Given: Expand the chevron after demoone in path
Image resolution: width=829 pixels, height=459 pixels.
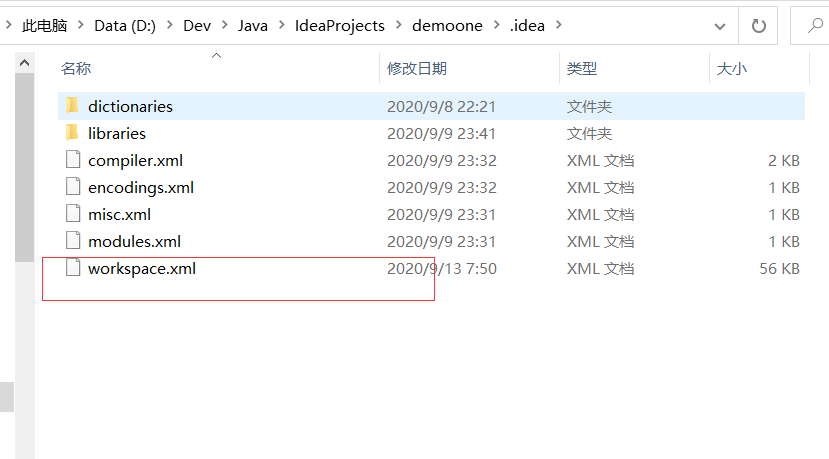Looking at the screenshot, I should point(496,25).
